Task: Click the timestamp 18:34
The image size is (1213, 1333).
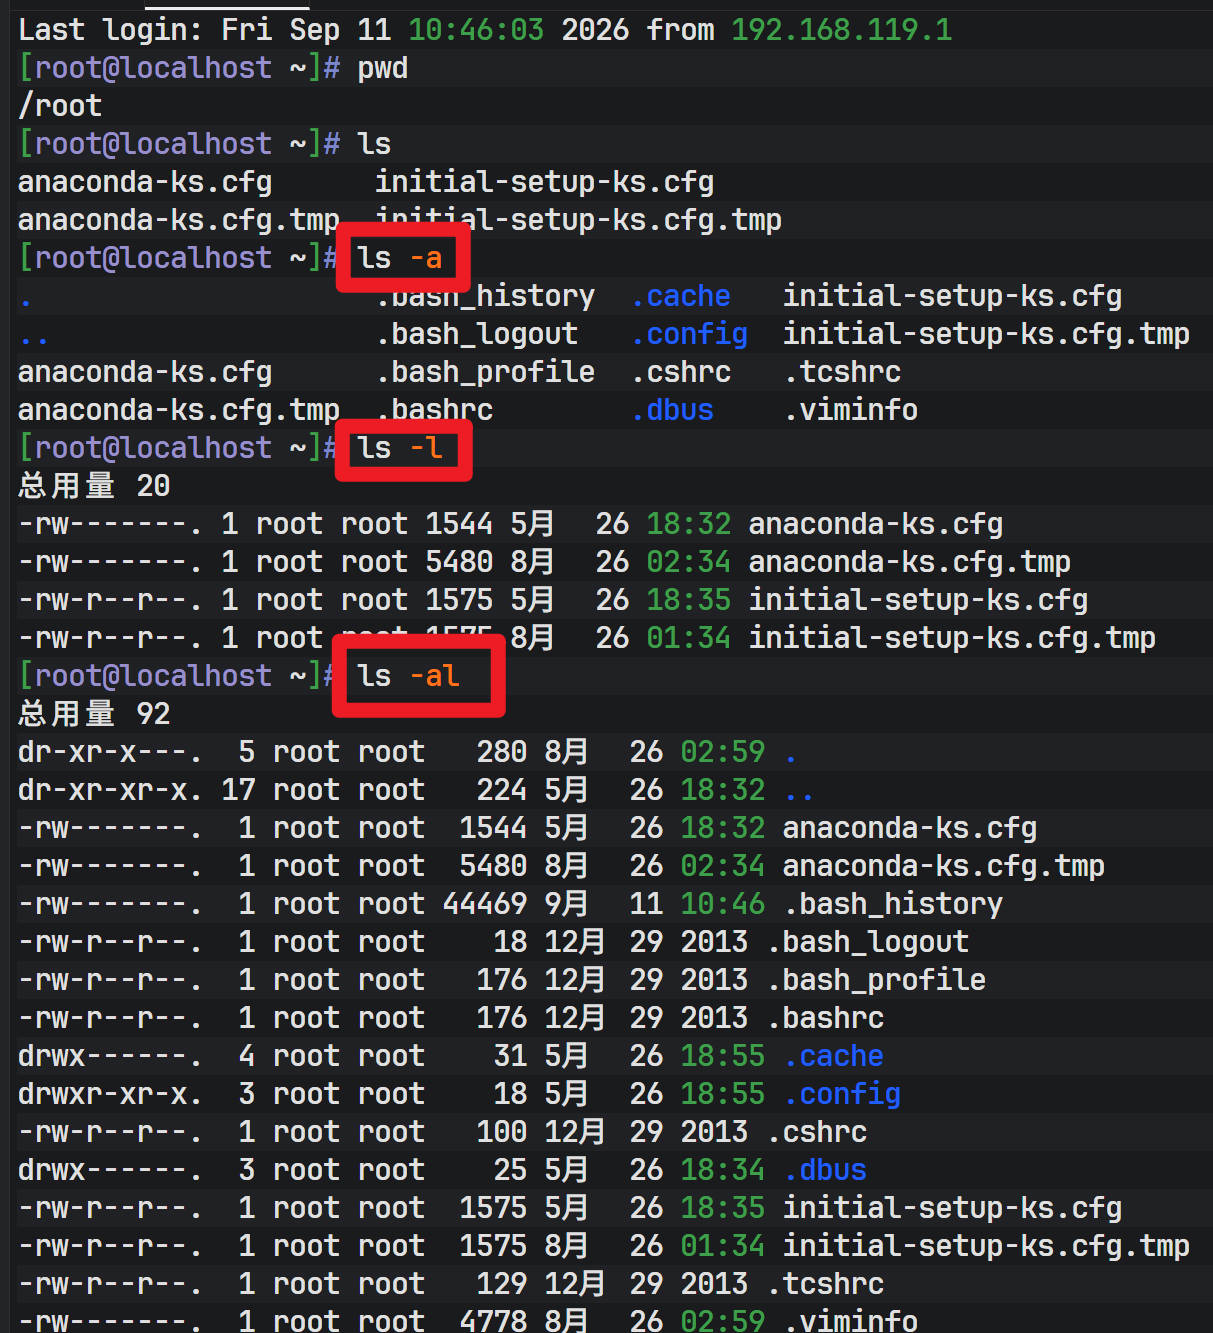Action: pos(723,1170)
